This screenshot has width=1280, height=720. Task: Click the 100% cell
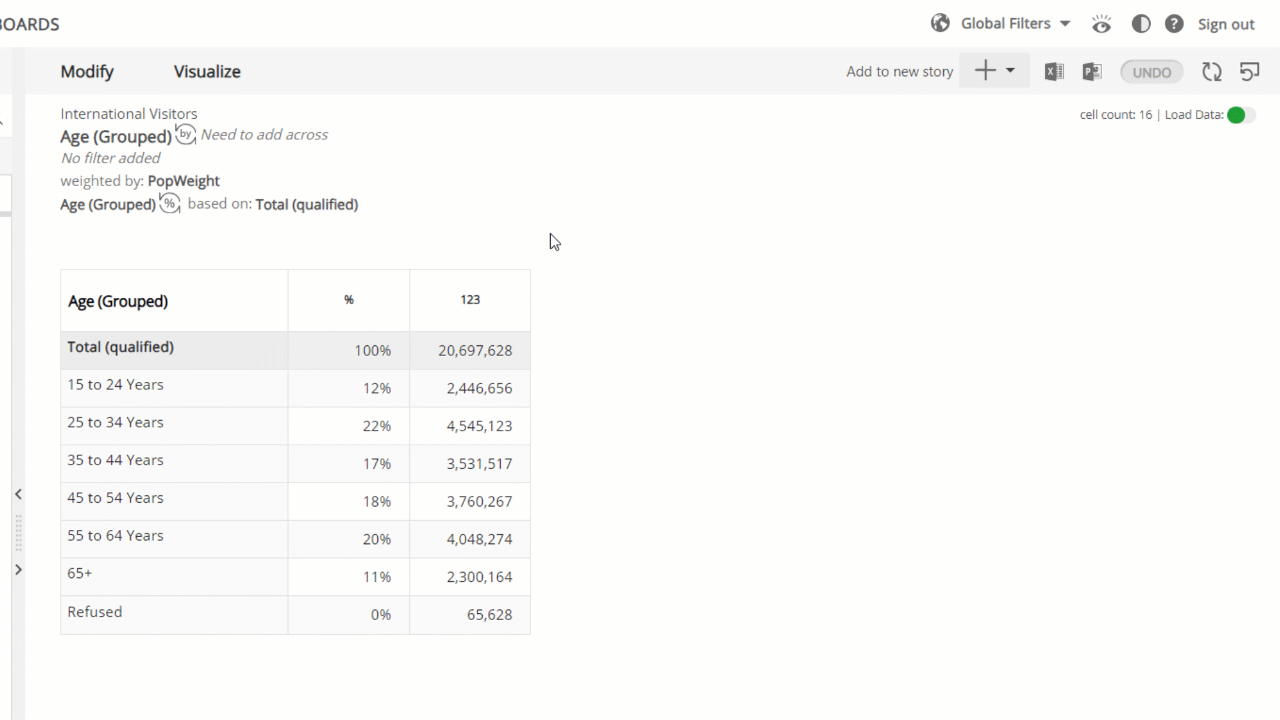tap(349, 351)
